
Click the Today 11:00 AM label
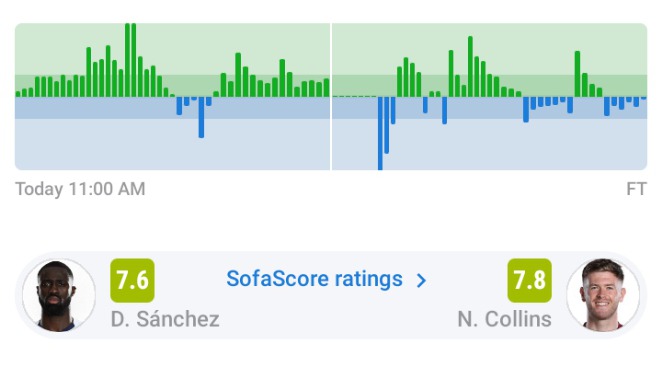[80, 189]
